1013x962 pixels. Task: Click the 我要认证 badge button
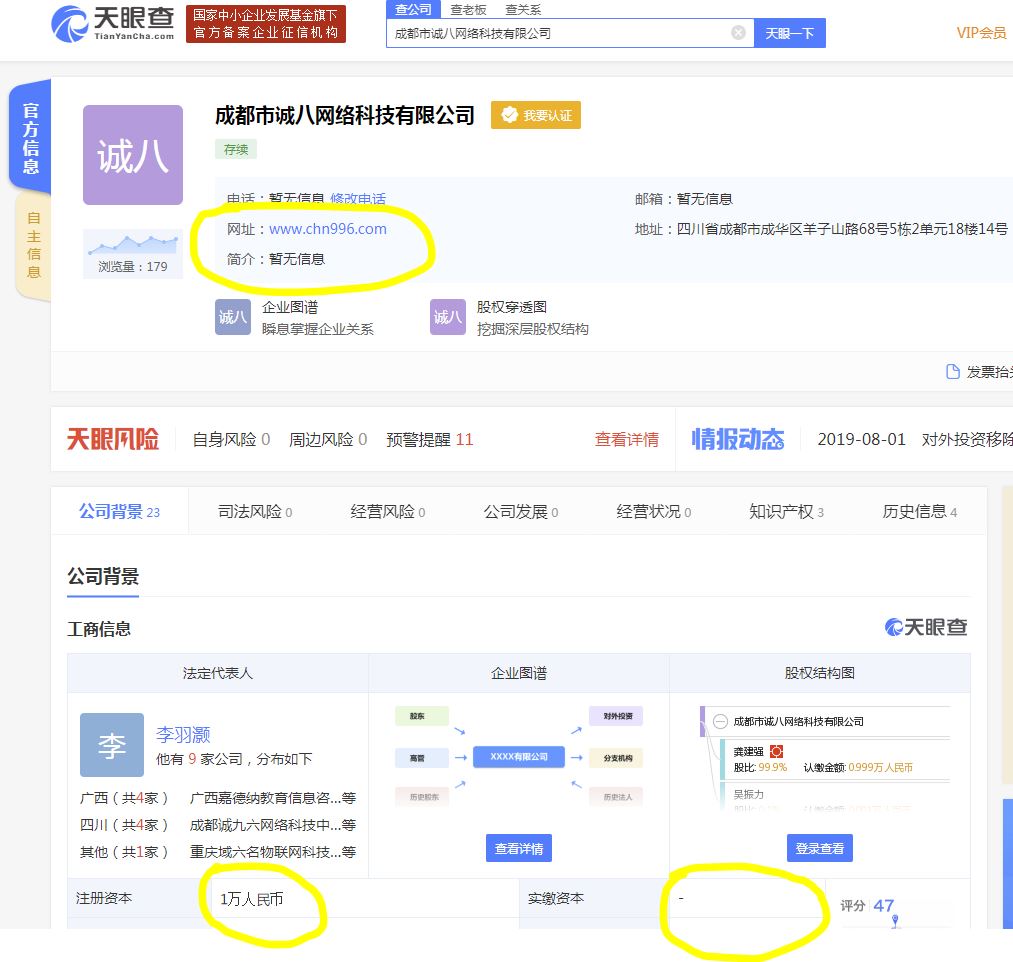click(x=536, y=115)
